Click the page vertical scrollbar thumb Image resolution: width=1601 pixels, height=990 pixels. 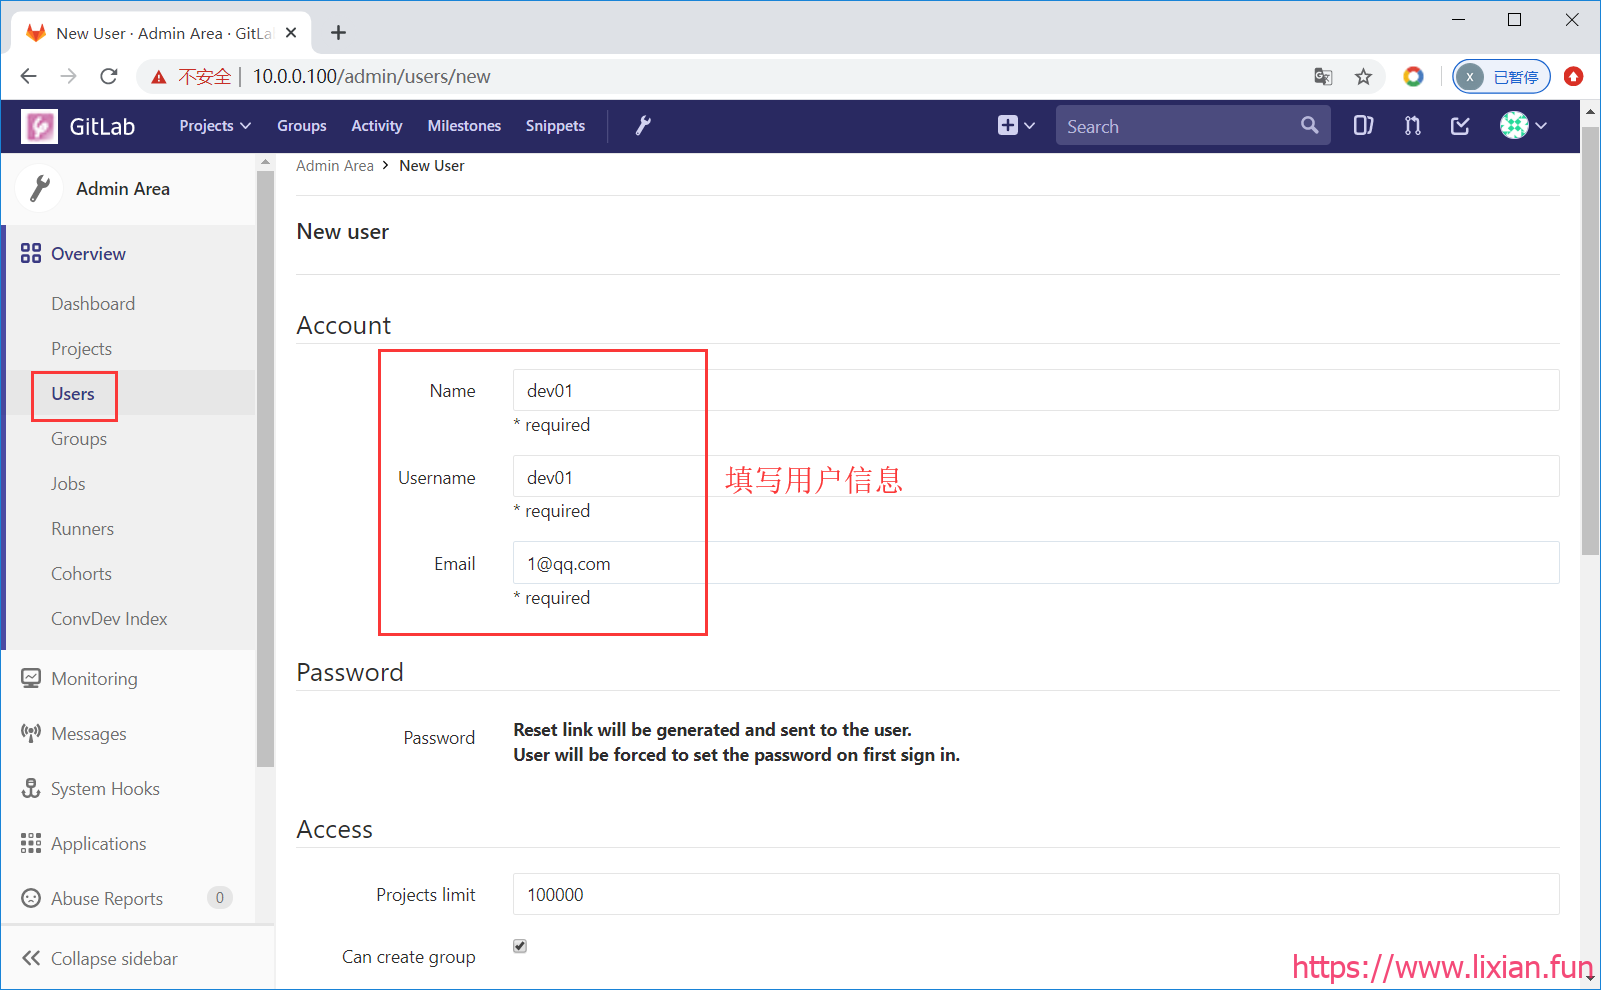pos(1591,340)
